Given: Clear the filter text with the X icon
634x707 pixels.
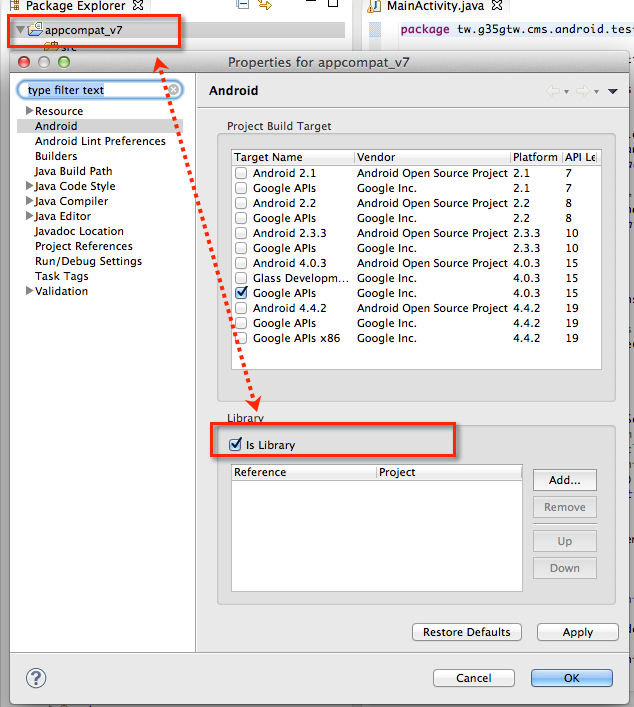Looking at the screenshot, I should coord(173,90).
